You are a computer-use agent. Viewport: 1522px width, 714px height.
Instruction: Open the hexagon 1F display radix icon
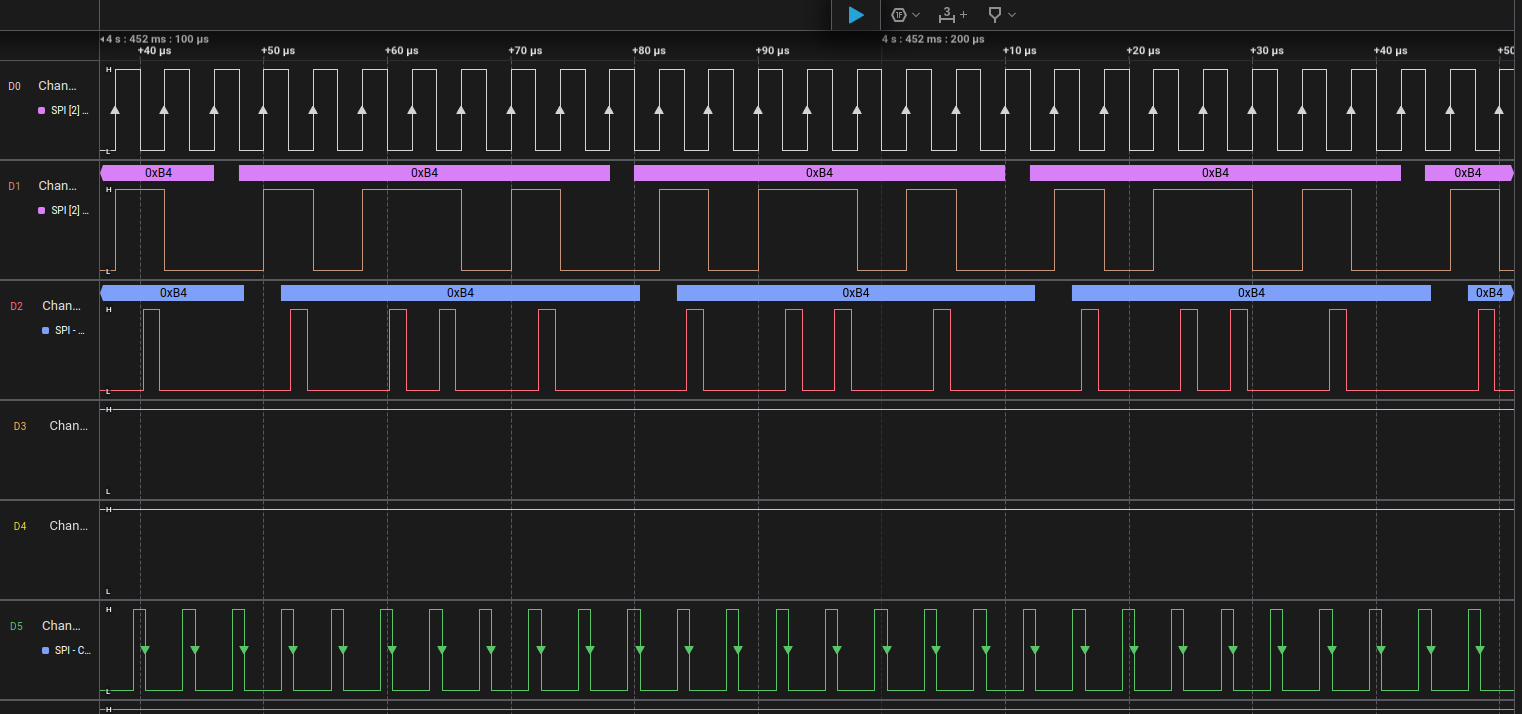(x=898, y=15)
